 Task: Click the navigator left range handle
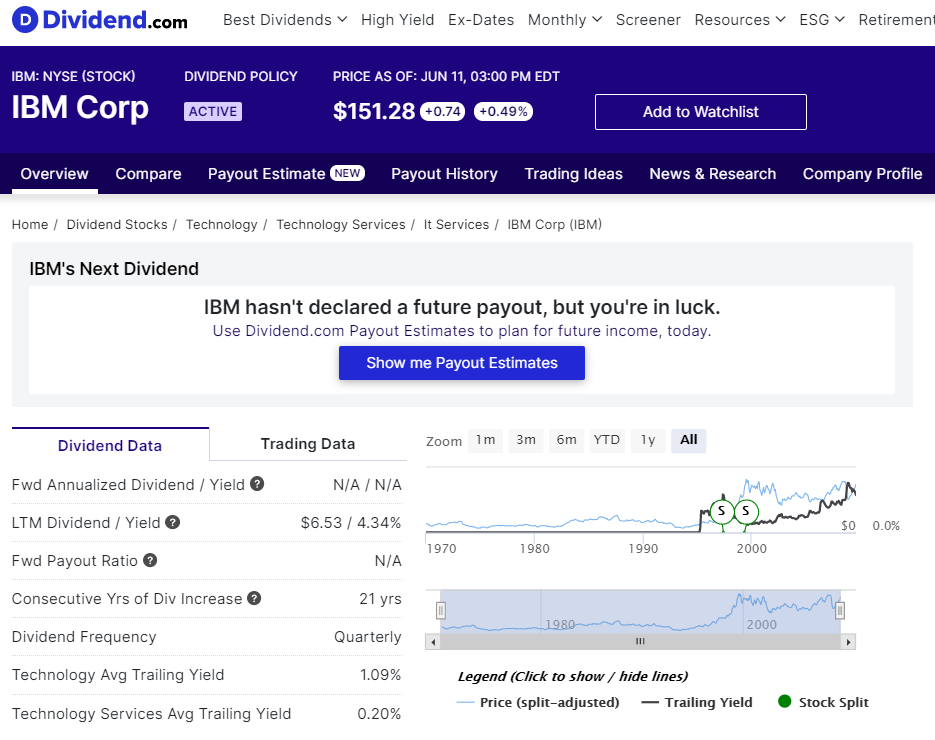point(441,610)
